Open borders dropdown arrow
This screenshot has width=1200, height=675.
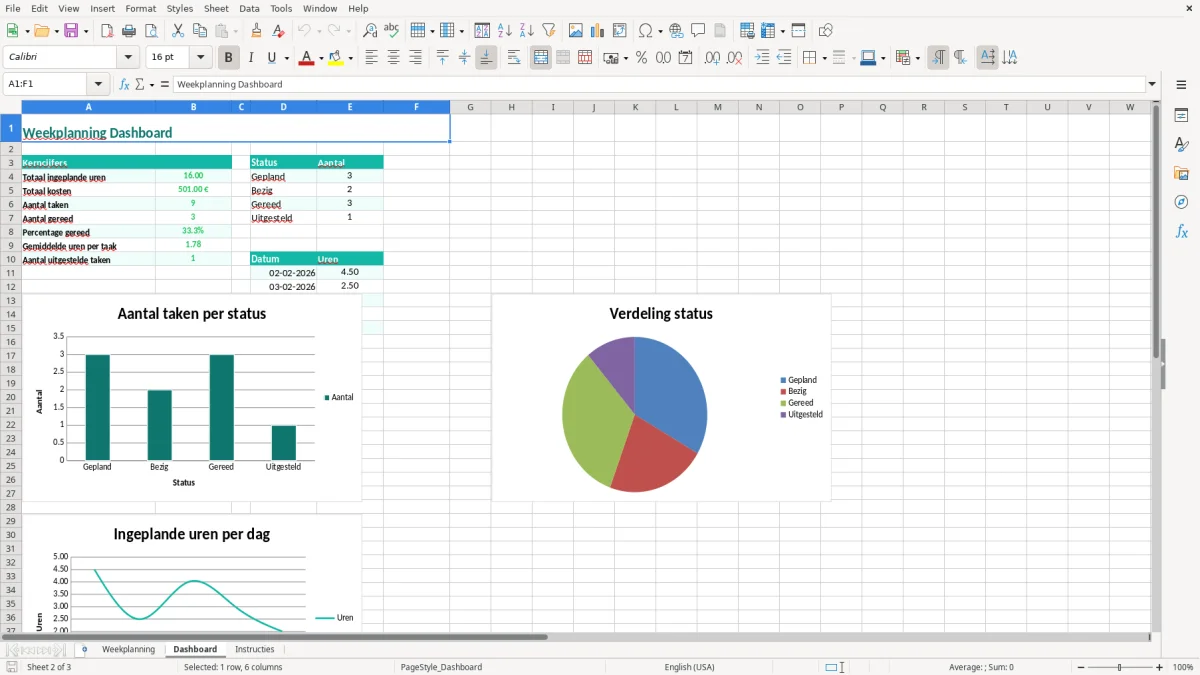(x=823, y=58)
